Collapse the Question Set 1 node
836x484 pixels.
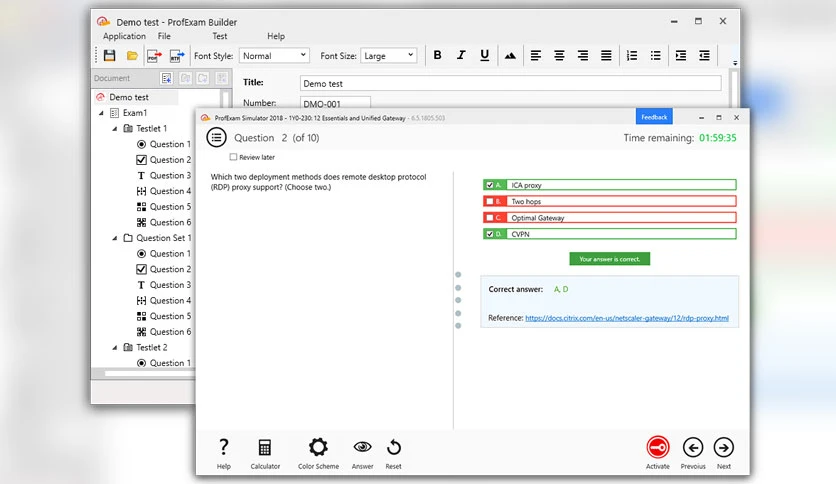click(x=115, y=238)
